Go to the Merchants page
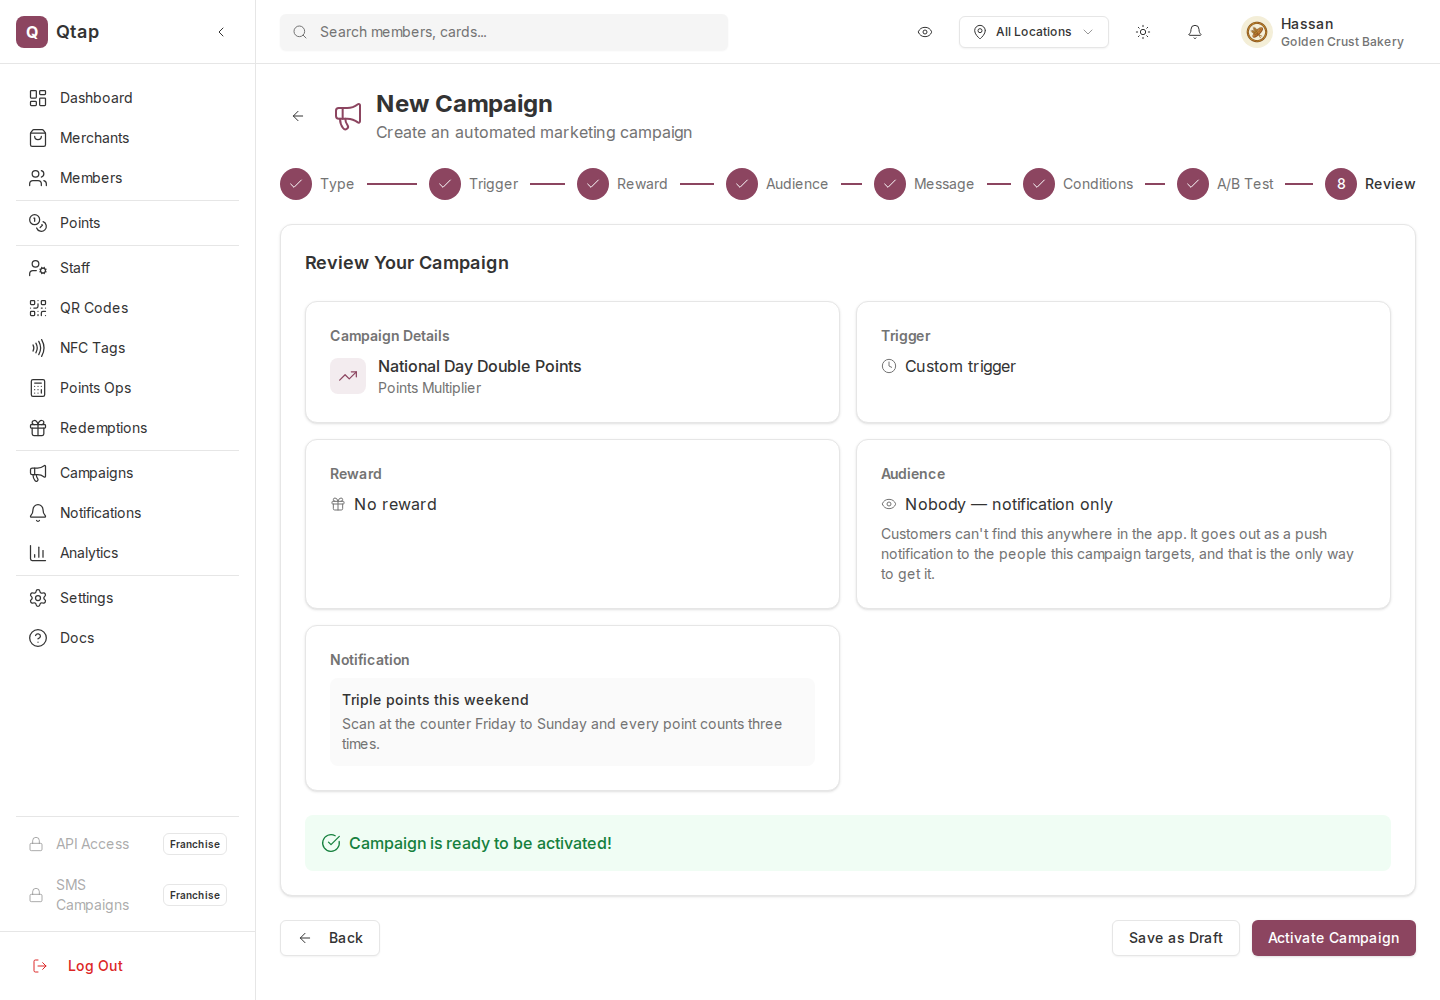This screenshot has width=1440, height=1000. [127, 138]
